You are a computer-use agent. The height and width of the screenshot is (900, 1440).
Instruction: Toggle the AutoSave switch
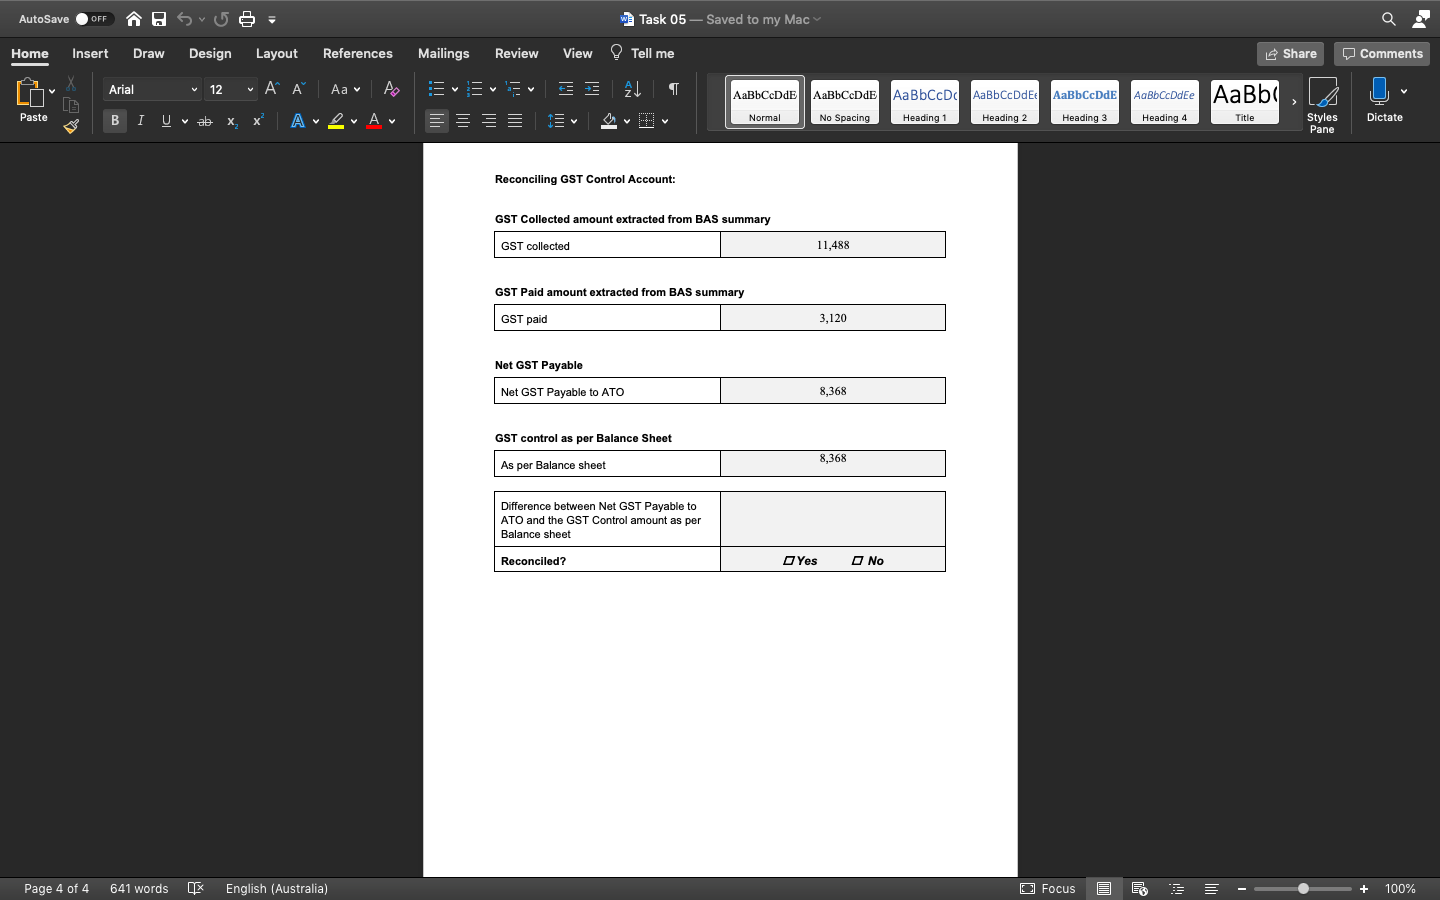[x=94, y=19]
